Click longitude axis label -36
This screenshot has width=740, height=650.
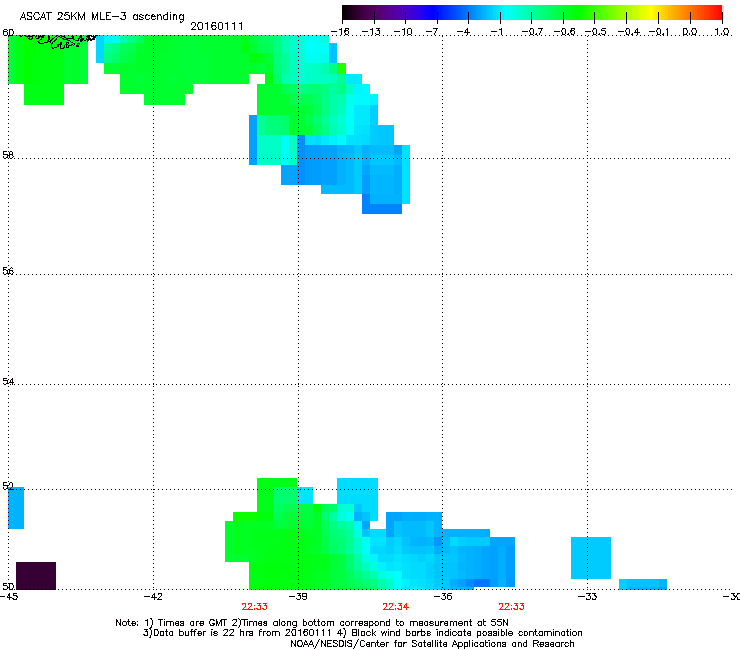tap(443, 597)
